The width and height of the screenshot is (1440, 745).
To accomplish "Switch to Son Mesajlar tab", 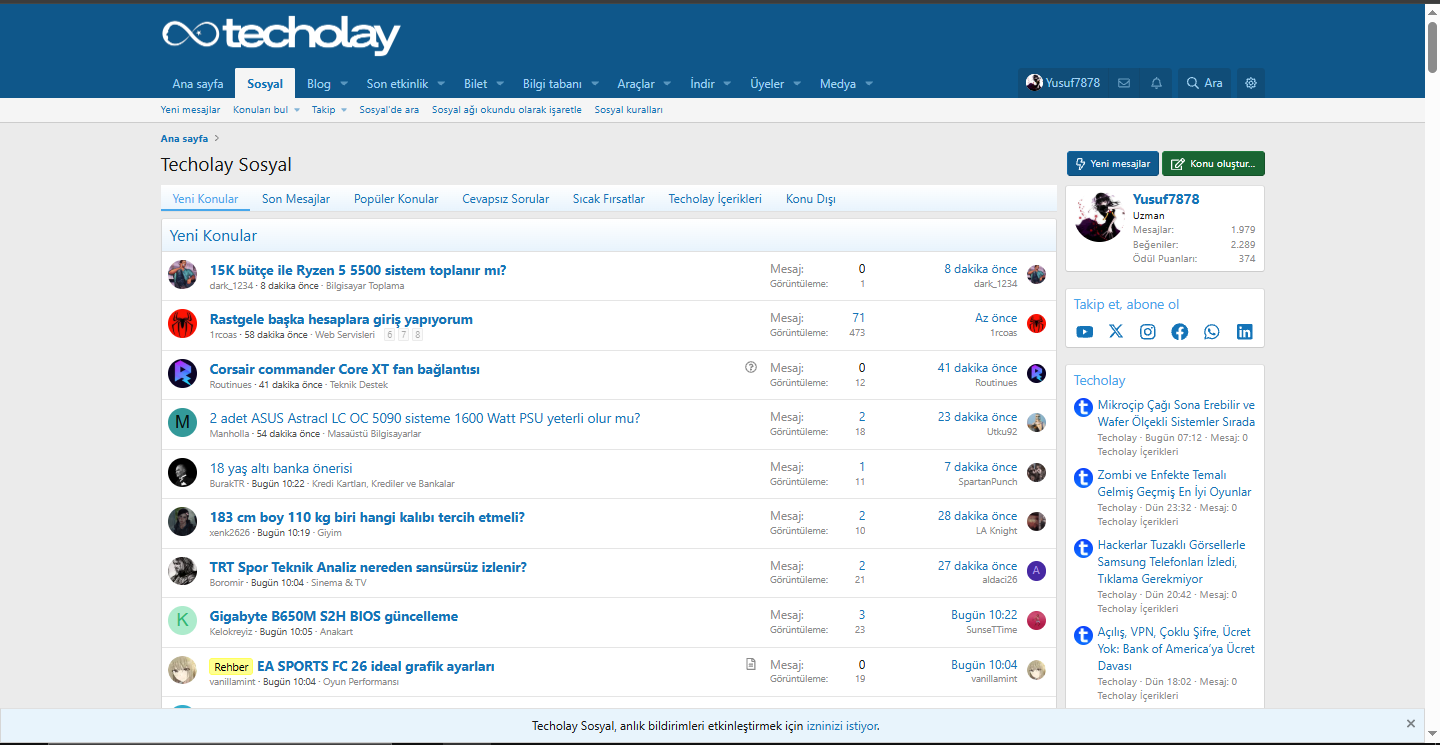I will 296,199.
